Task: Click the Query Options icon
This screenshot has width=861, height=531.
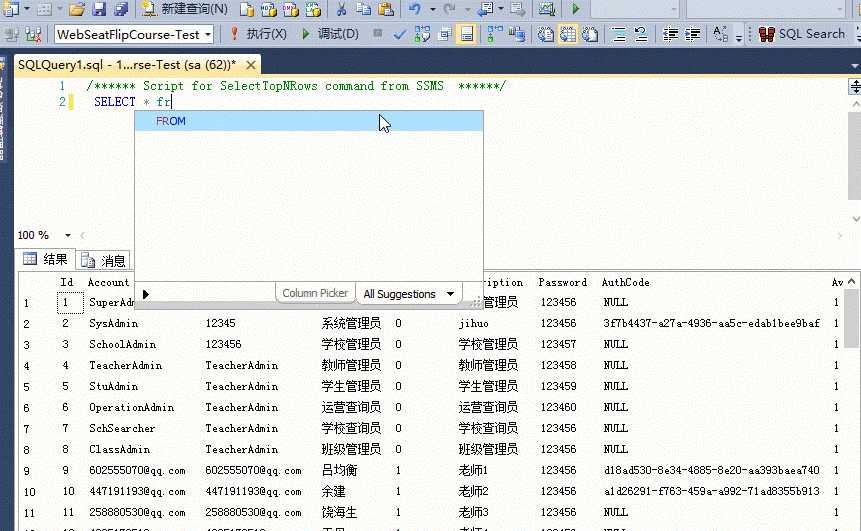Action: coord(444,35)
